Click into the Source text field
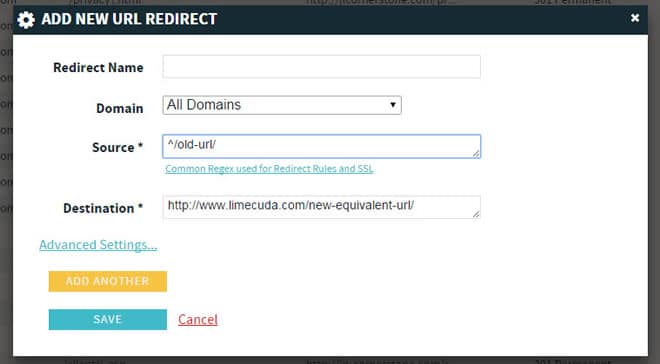Image resolution: width=660 pixels, height=364 pixels. 322,146
